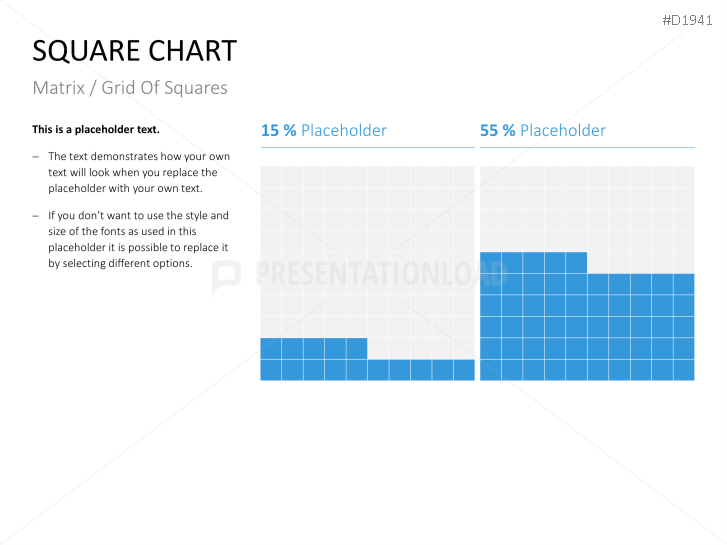This screenshot has height=545, width=727.
Task: Select the '15 % Placeholder' heading
Action: [323, 130]
